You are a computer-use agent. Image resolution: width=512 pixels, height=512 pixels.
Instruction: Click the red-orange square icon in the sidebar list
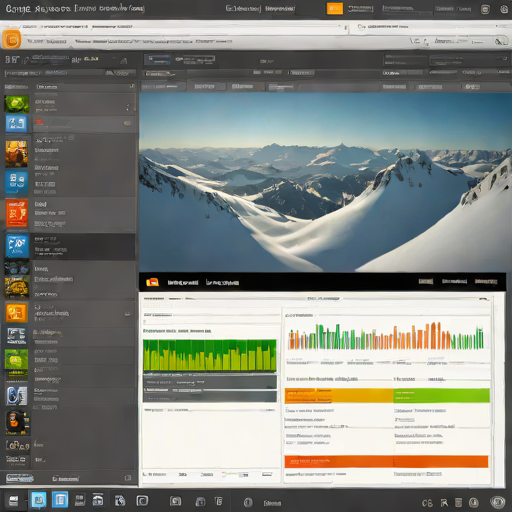16,213
